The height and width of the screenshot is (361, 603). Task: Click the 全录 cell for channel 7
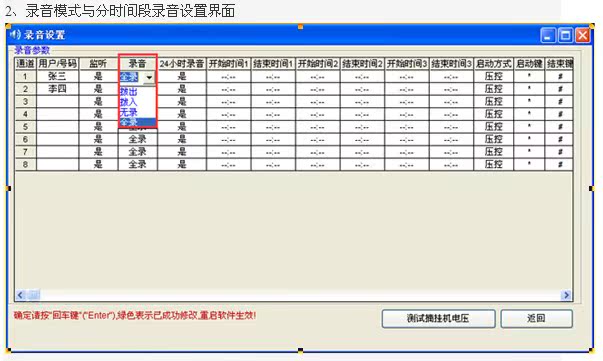click(x=137, y=152)
